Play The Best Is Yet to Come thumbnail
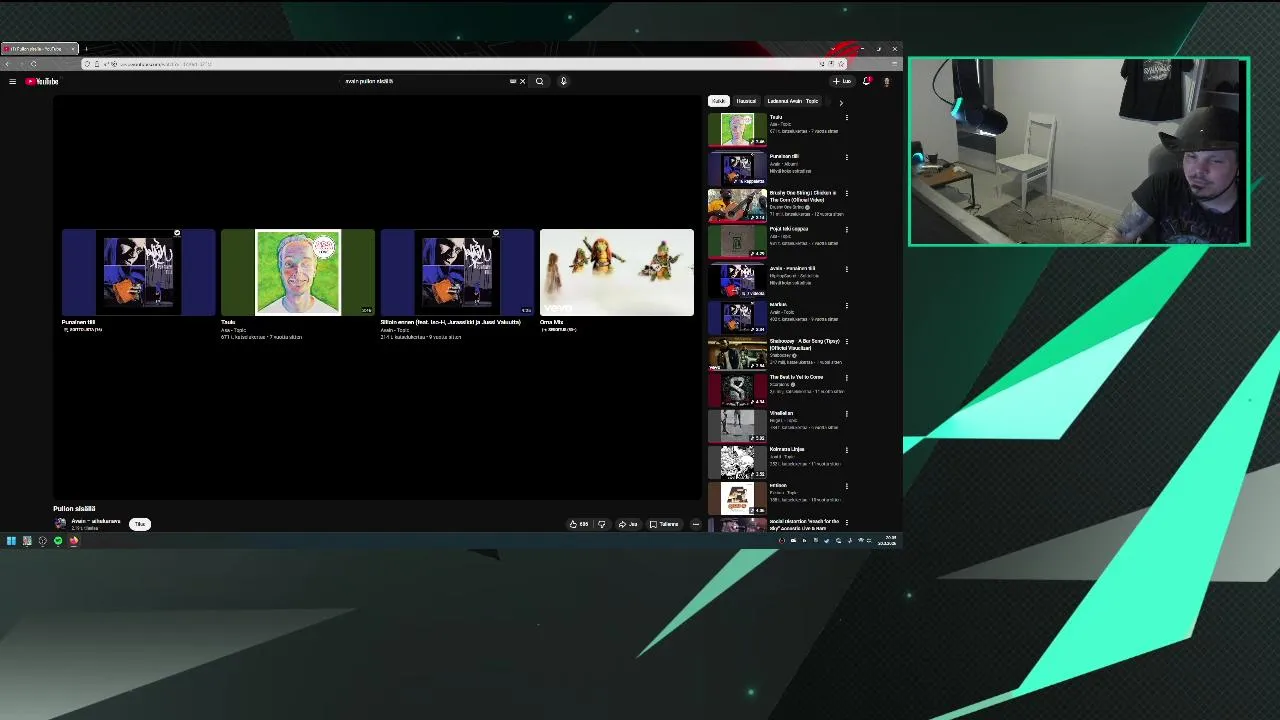1280x720 pixels. (737, 389)
